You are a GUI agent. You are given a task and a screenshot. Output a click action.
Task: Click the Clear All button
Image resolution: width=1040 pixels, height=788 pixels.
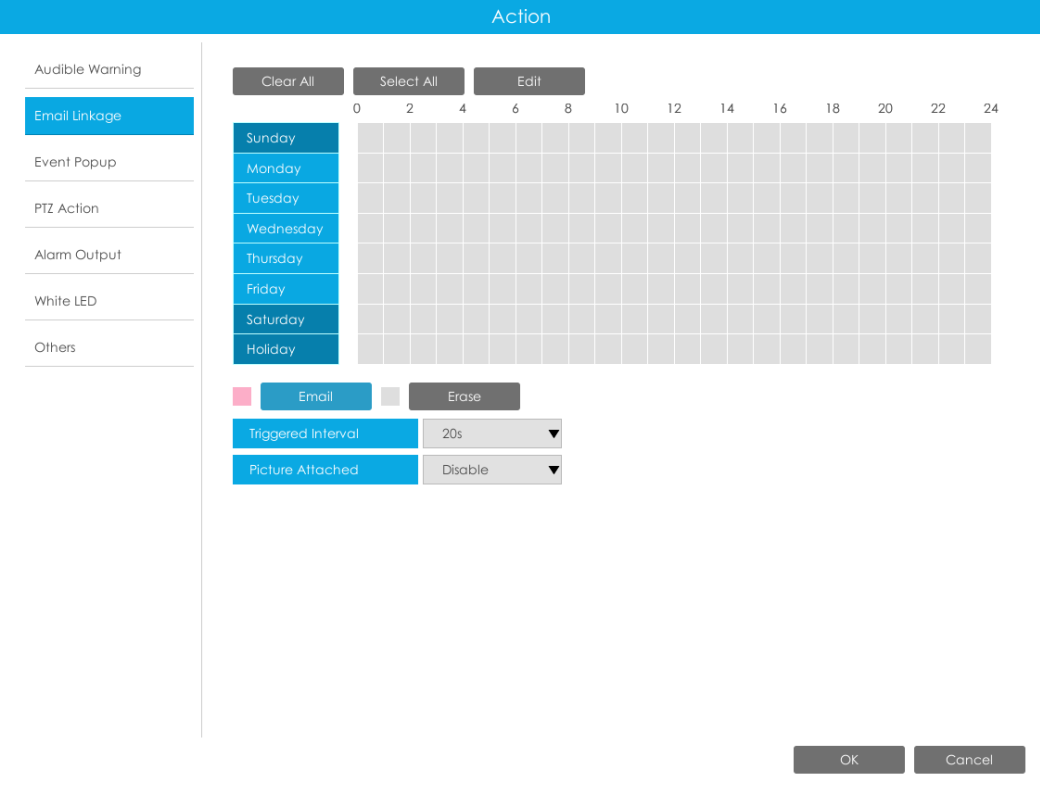pos(288,81)
